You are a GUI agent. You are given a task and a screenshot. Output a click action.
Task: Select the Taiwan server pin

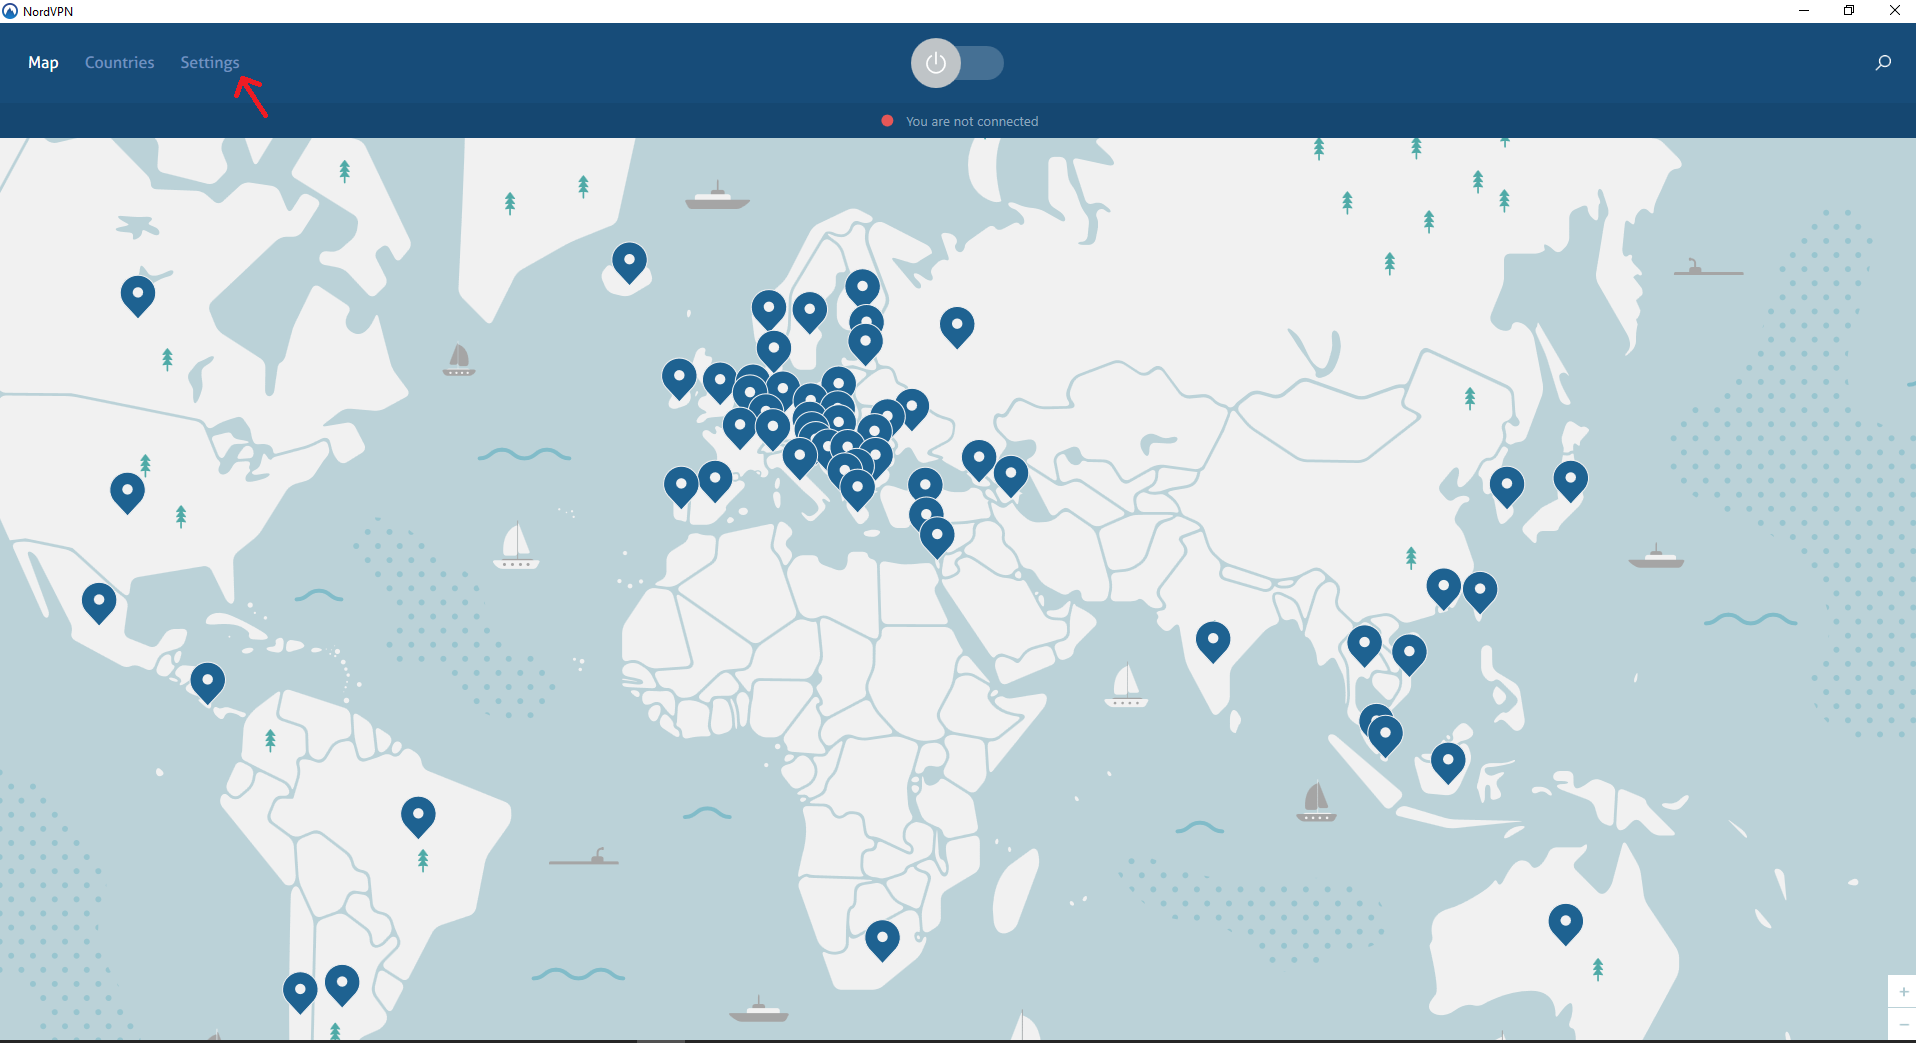pyautogui.click(x=1480, y=592)
